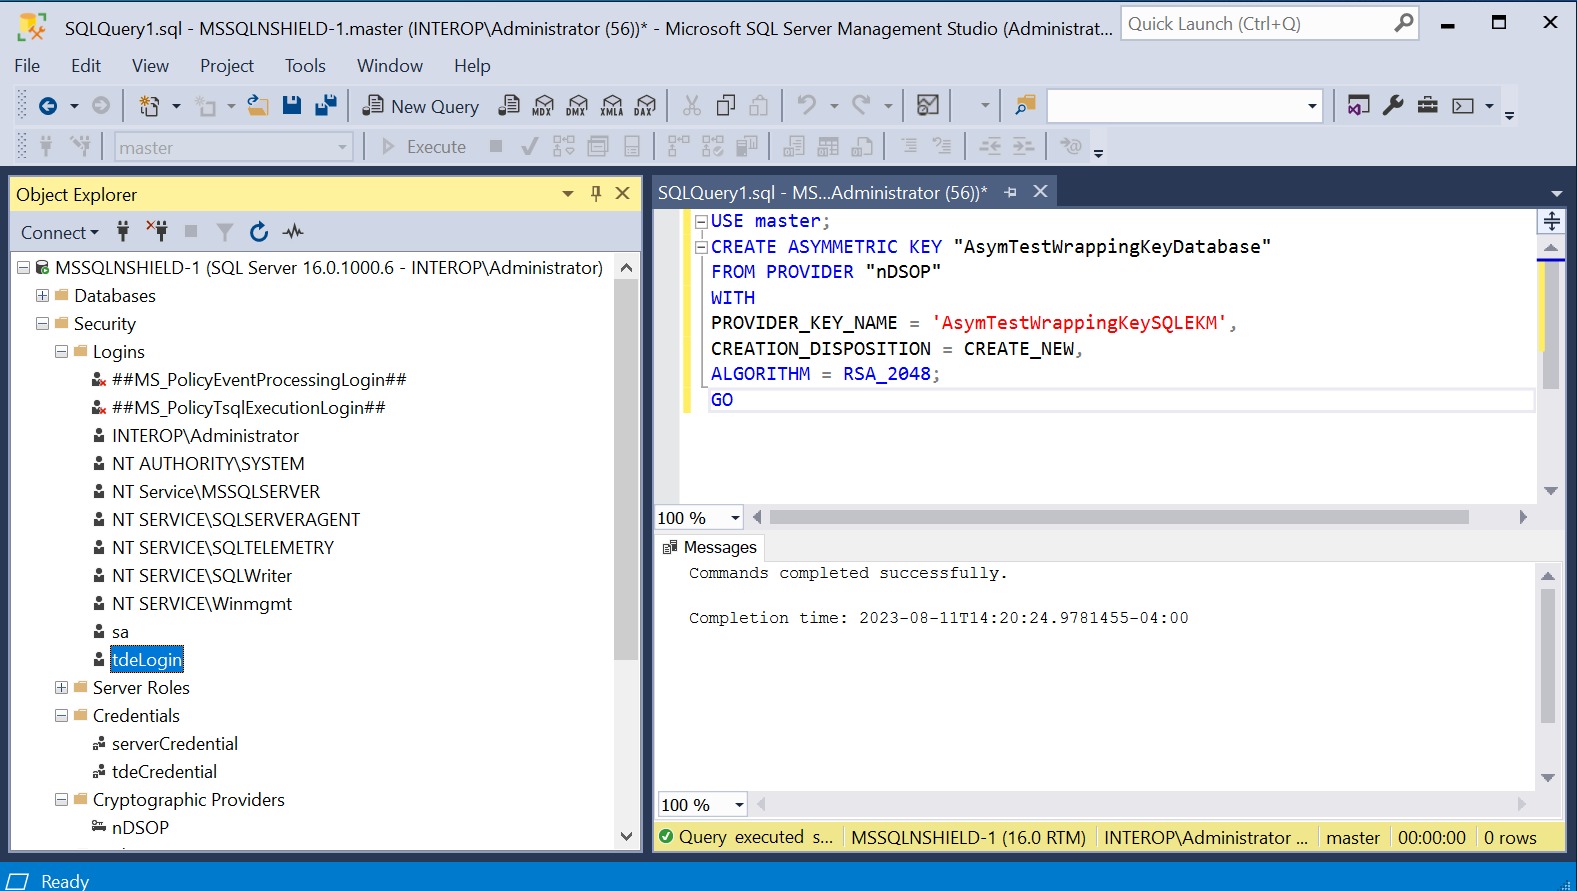This screenshot has height=891, width=1577.
Task: Click the DAX query icon
Action: (645, 106)
